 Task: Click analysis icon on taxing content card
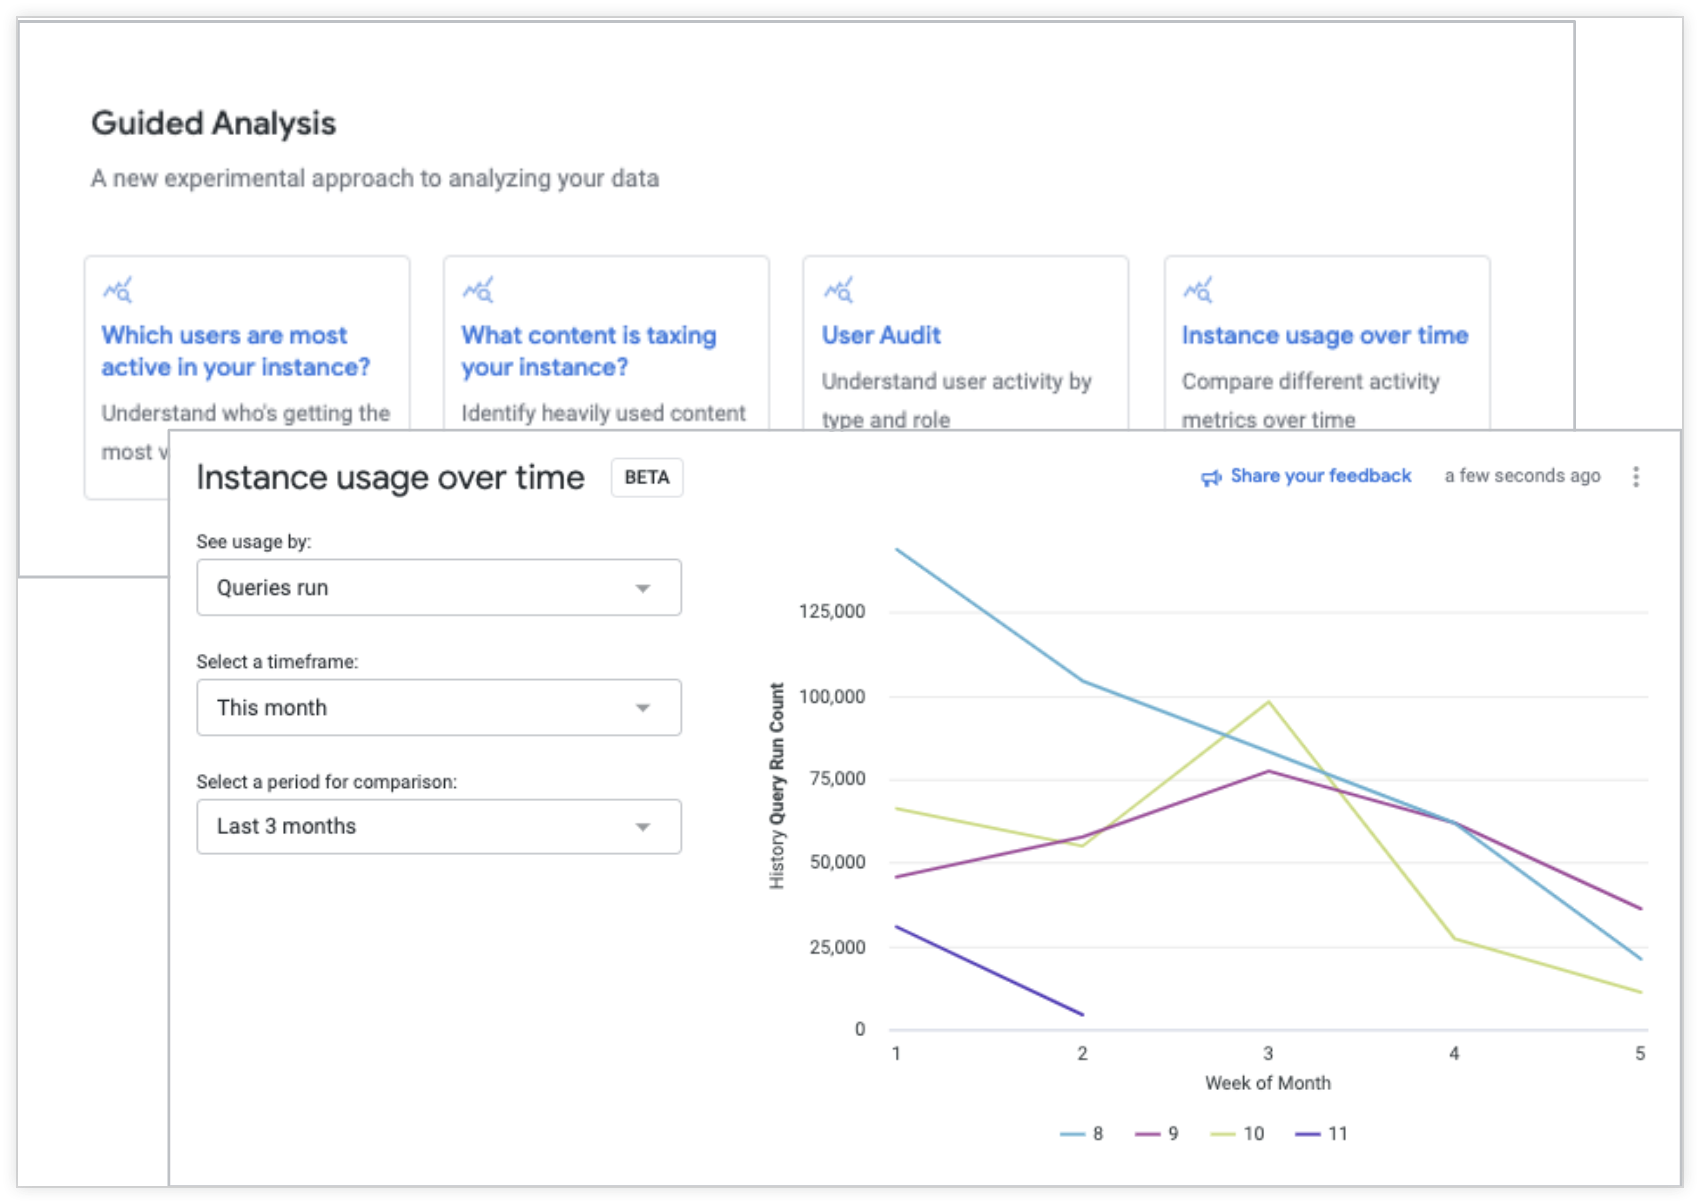477,290
